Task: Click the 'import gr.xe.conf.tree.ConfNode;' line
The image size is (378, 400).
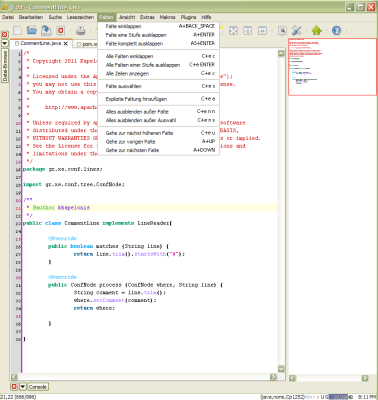Action: [x=74, y=184]
